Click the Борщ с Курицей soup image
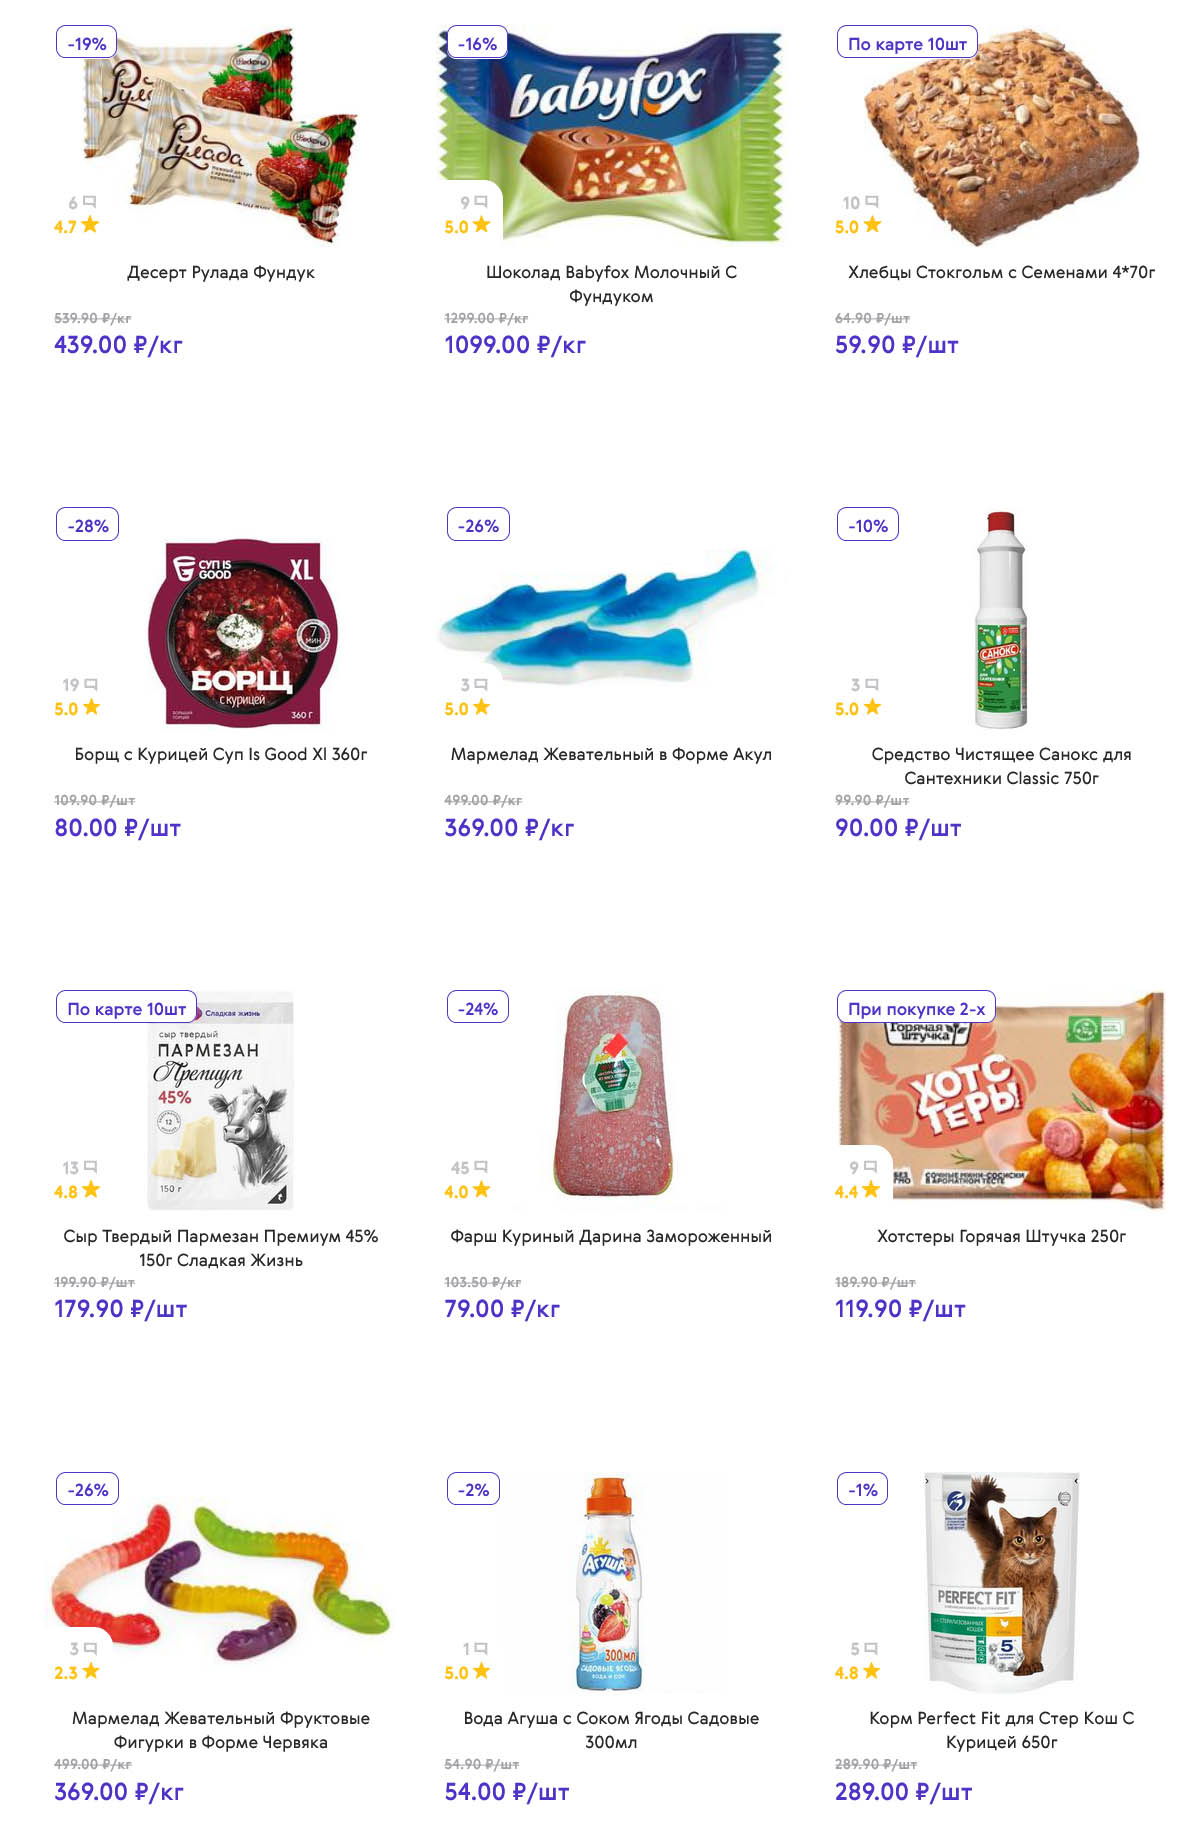1204x1825 pixels. pos(242,632)
